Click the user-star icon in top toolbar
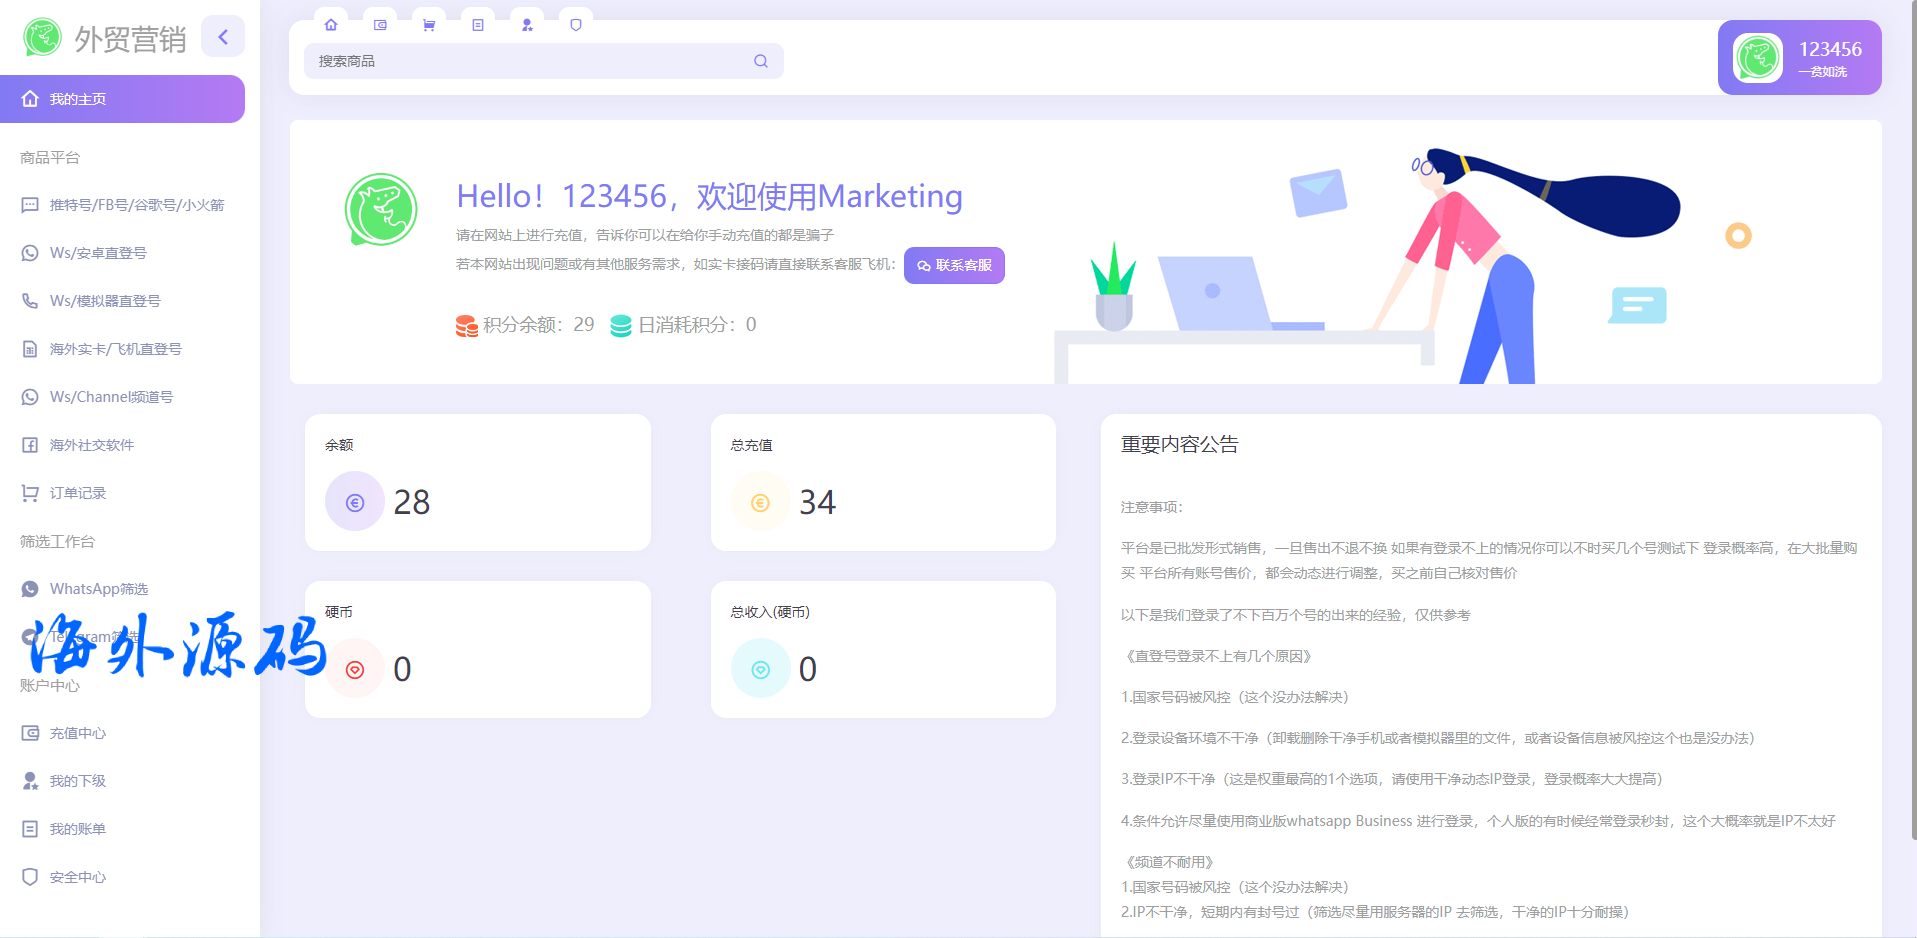 click(x=527, y=25)
